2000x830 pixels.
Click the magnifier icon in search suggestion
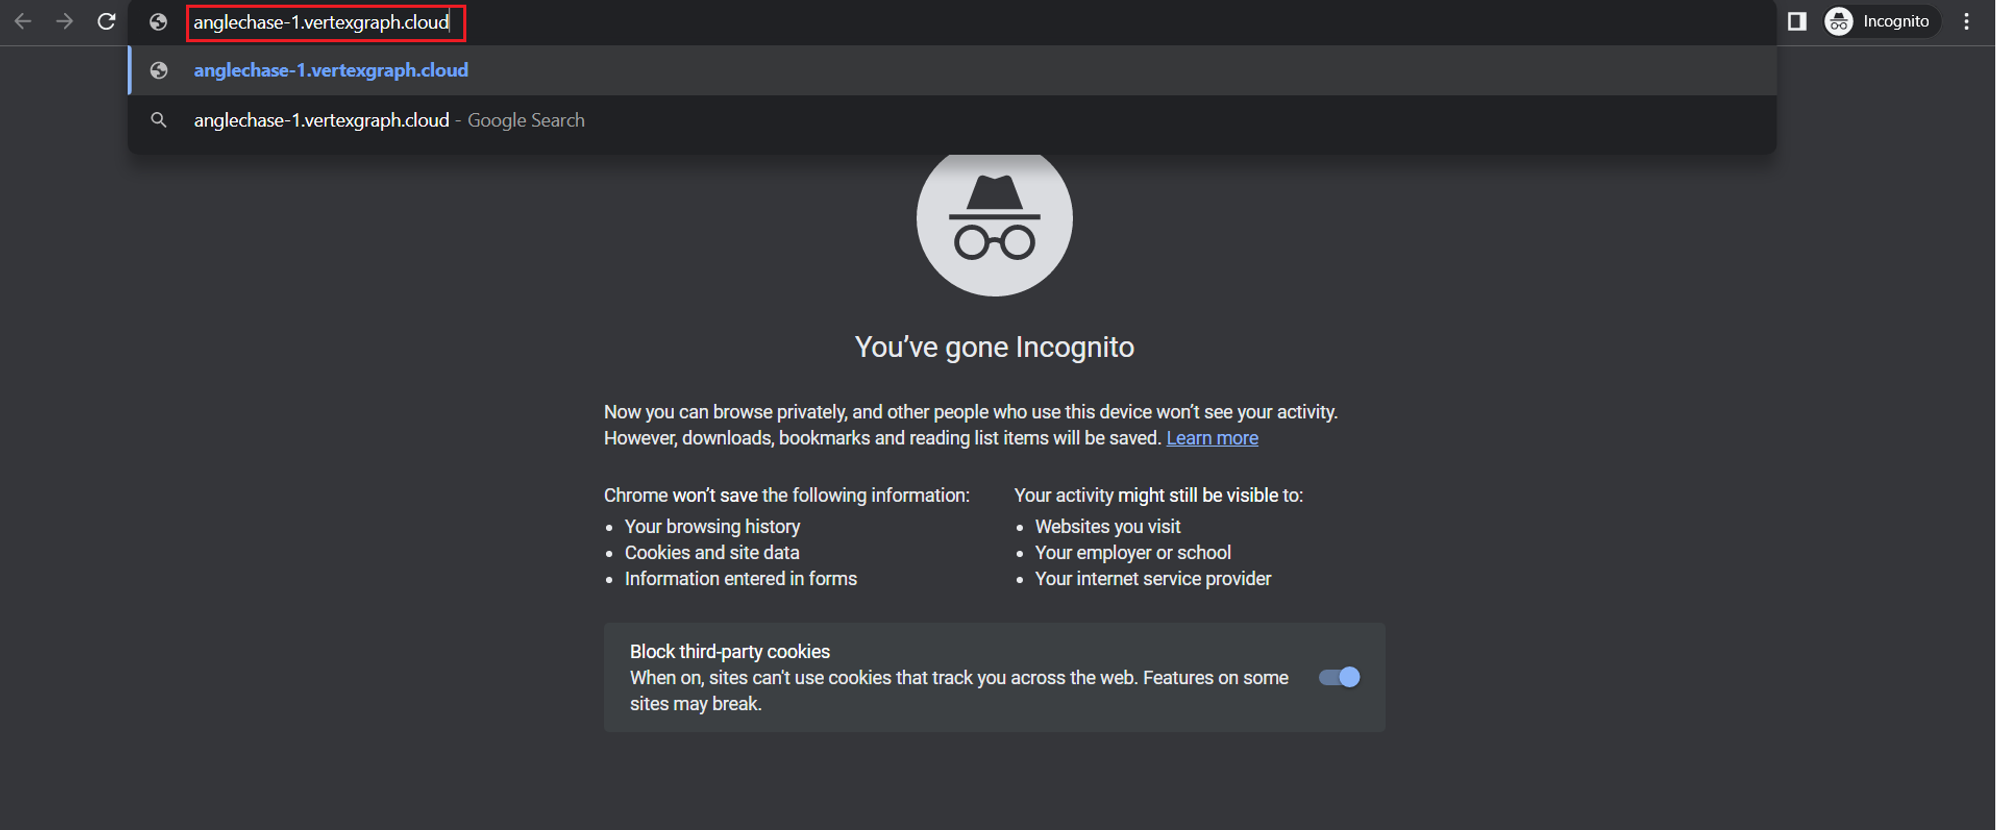coord(158,120)
